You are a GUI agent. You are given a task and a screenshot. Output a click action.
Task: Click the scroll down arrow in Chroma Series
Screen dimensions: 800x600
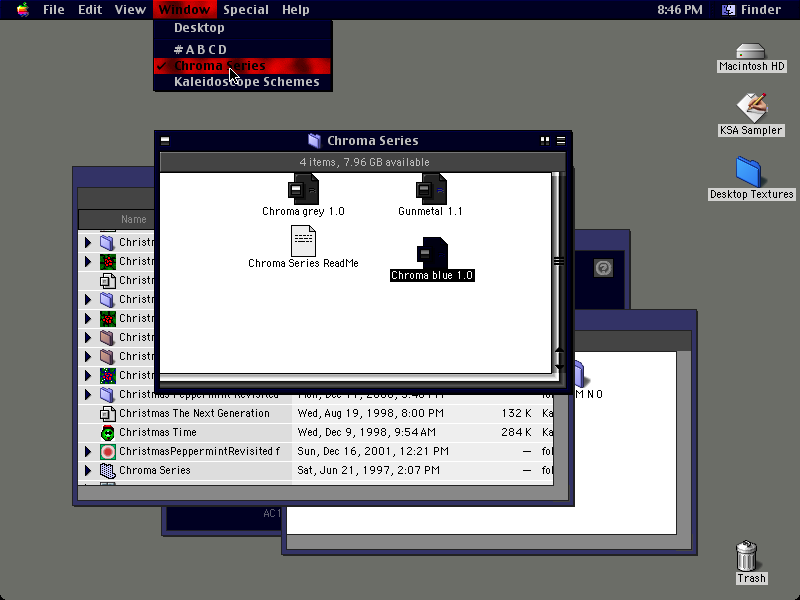(559, 367)
